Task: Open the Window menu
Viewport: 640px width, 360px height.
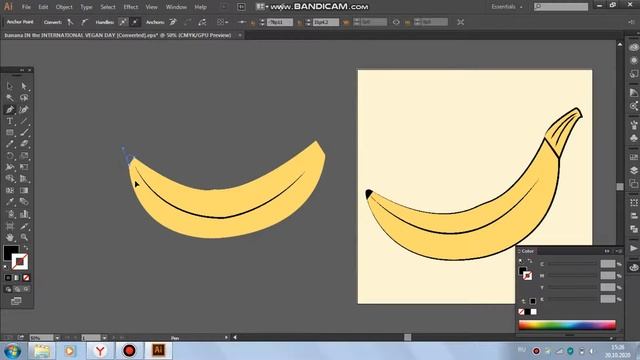Action: point(176,7)
